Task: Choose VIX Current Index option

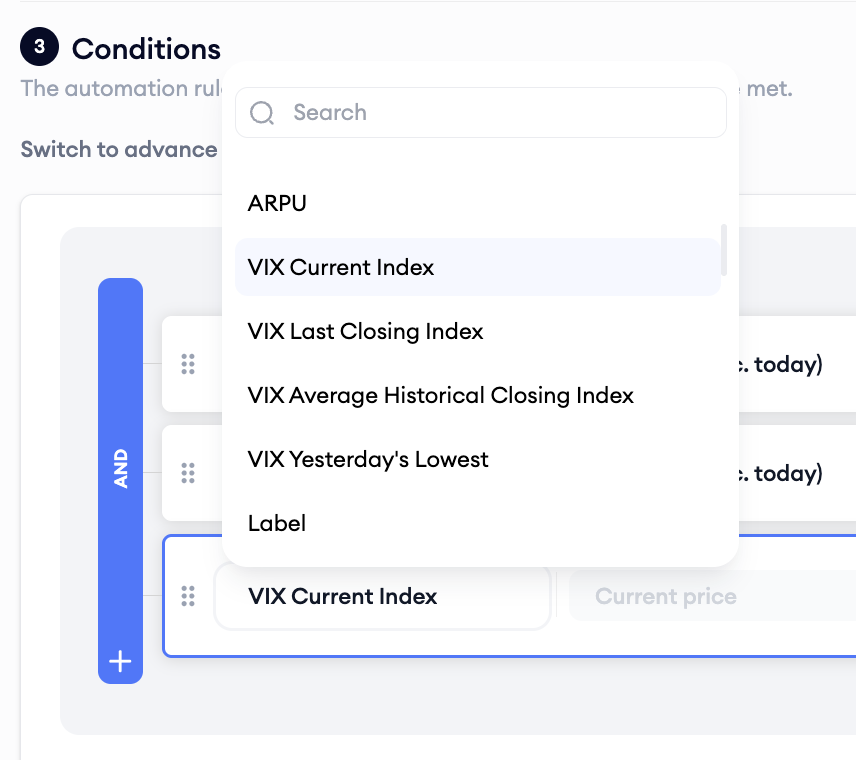Action: (478, 267)
